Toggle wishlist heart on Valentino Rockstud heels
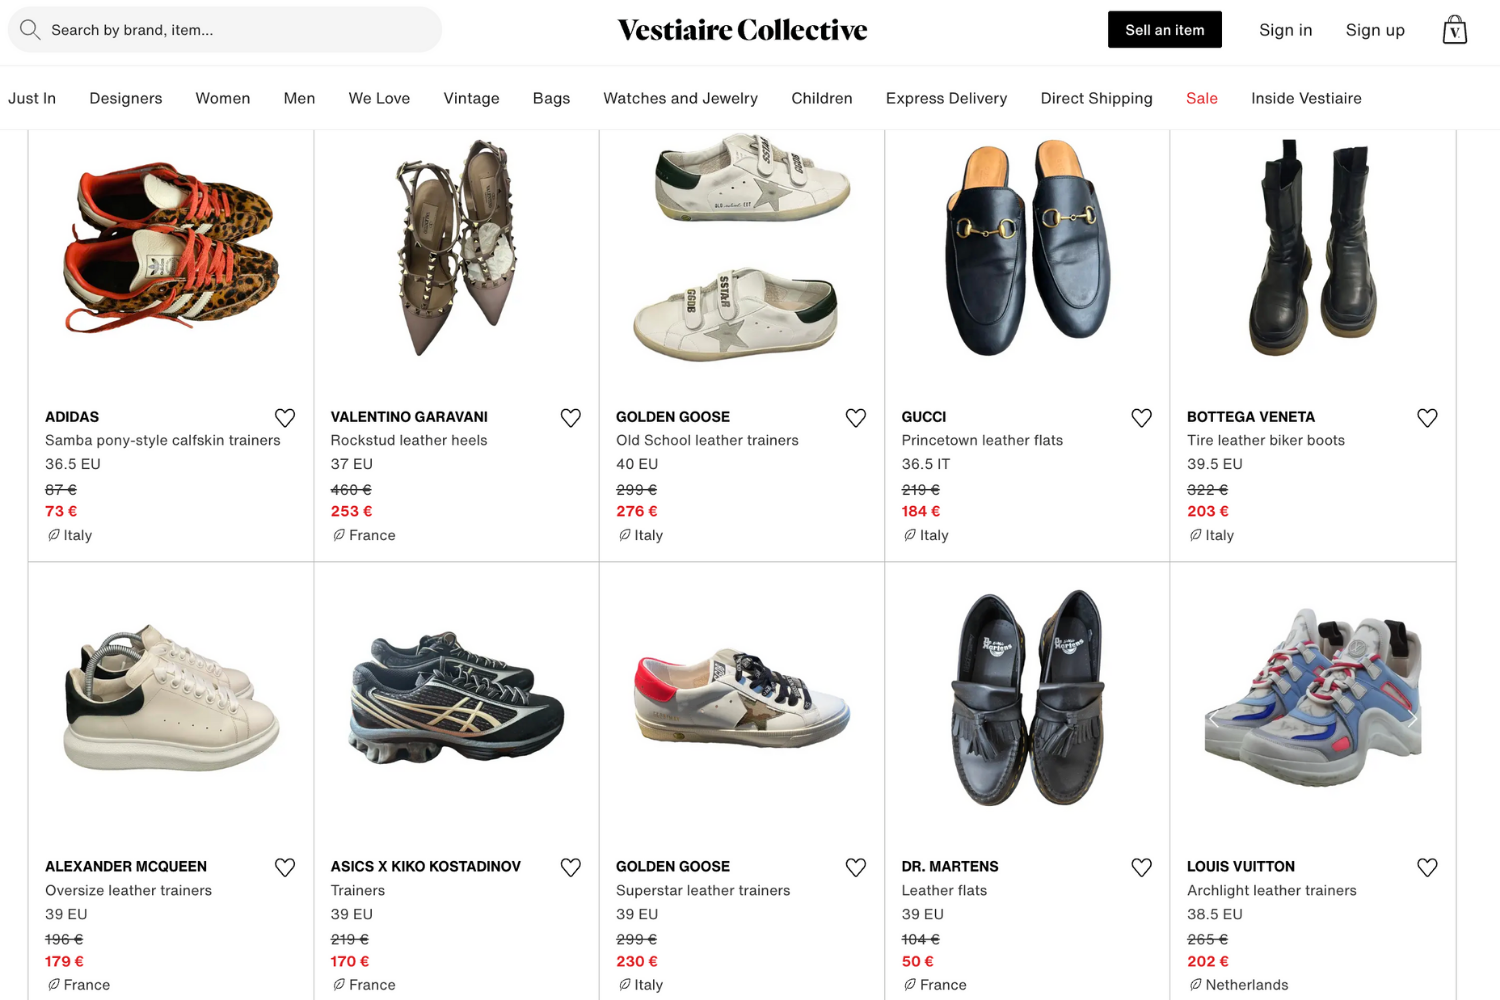Image resolution: width=1500 pixels, height=1000 pixels. click(570, 417)
